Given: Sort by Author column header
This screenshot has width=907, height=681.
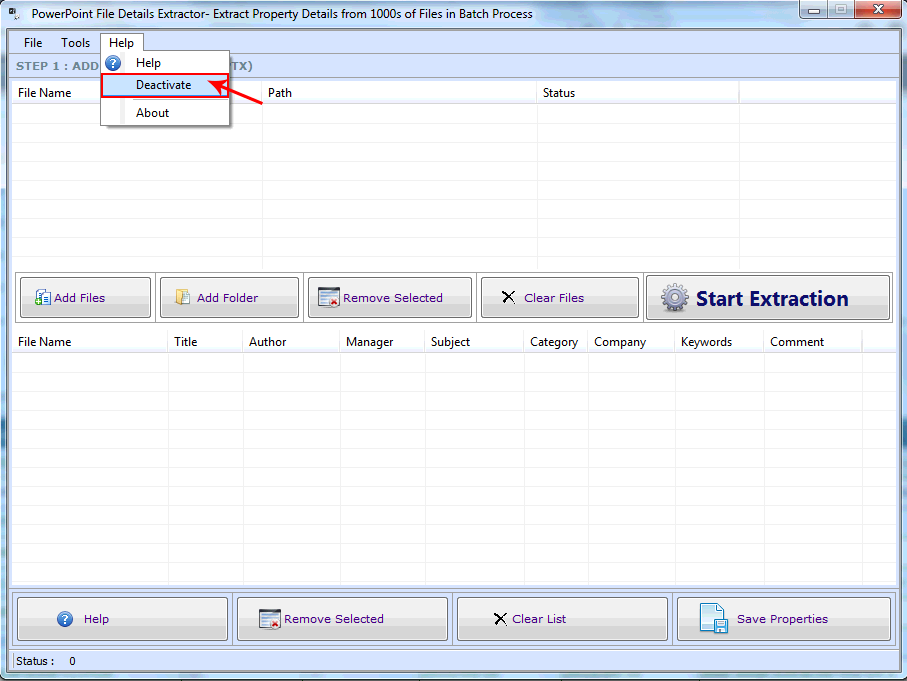Looking at the screenshot, I should point(291,342).
